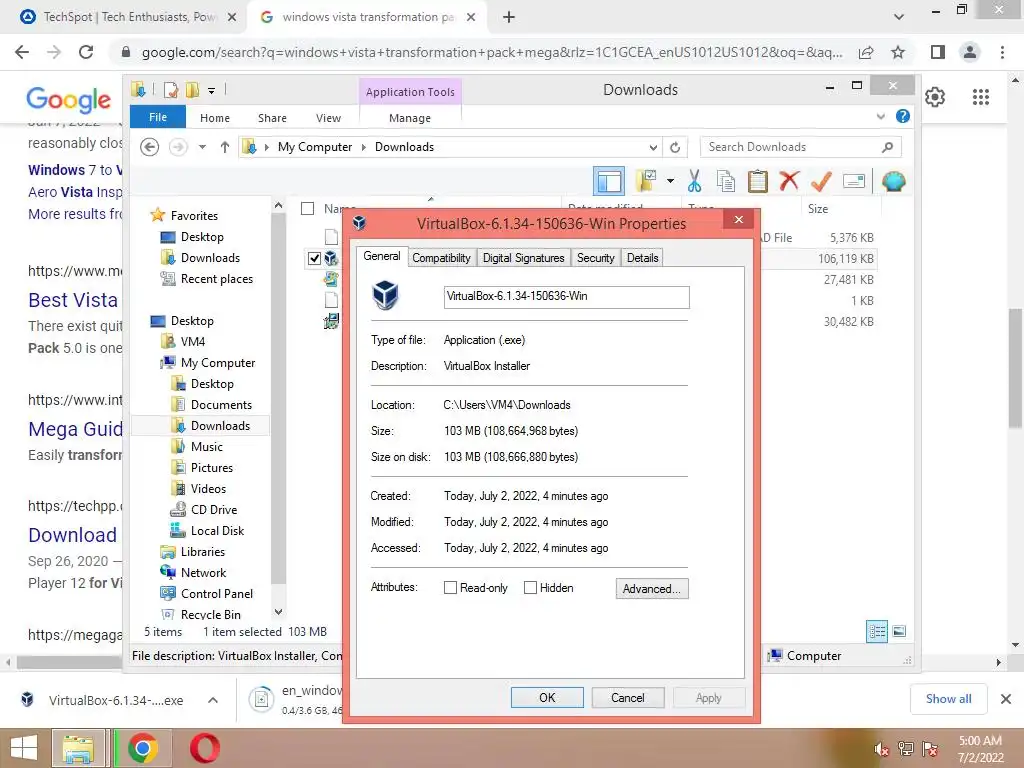Expand the address bar history dropdown
This screenshot has width=1024, height=768.
(x=653, y=147)
